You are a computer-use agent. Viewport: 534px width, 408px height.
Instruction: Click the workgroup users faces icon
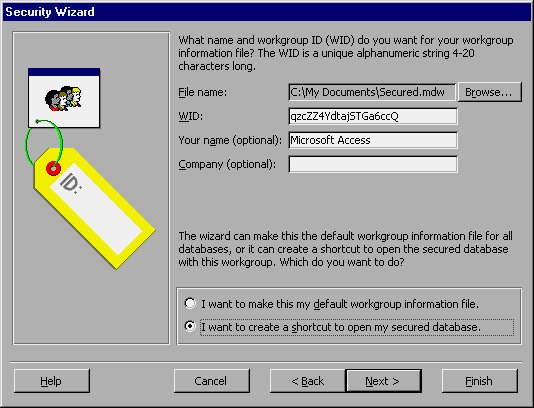tap(63, 98)
